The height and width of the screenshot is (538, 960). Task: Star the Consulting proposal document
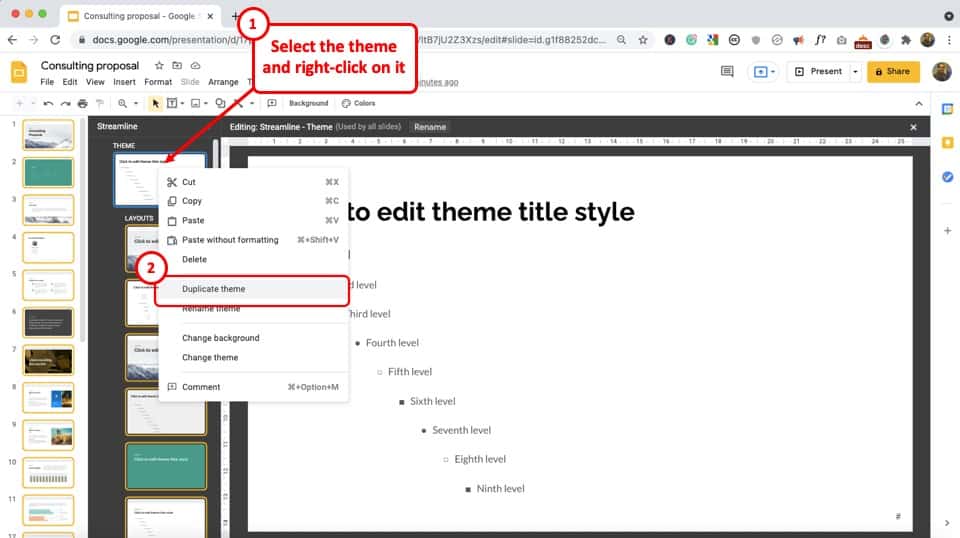pos(159,65)
